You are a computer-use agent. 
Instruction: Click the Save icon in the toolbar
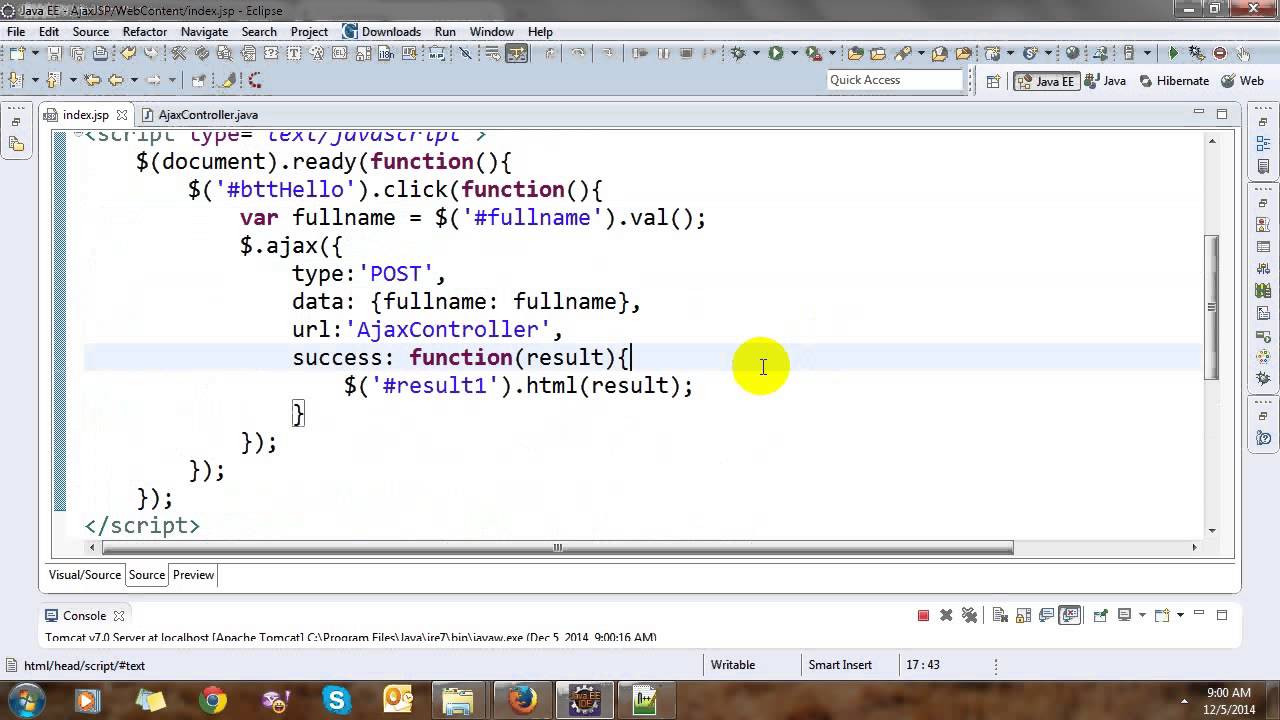(54, 53)
